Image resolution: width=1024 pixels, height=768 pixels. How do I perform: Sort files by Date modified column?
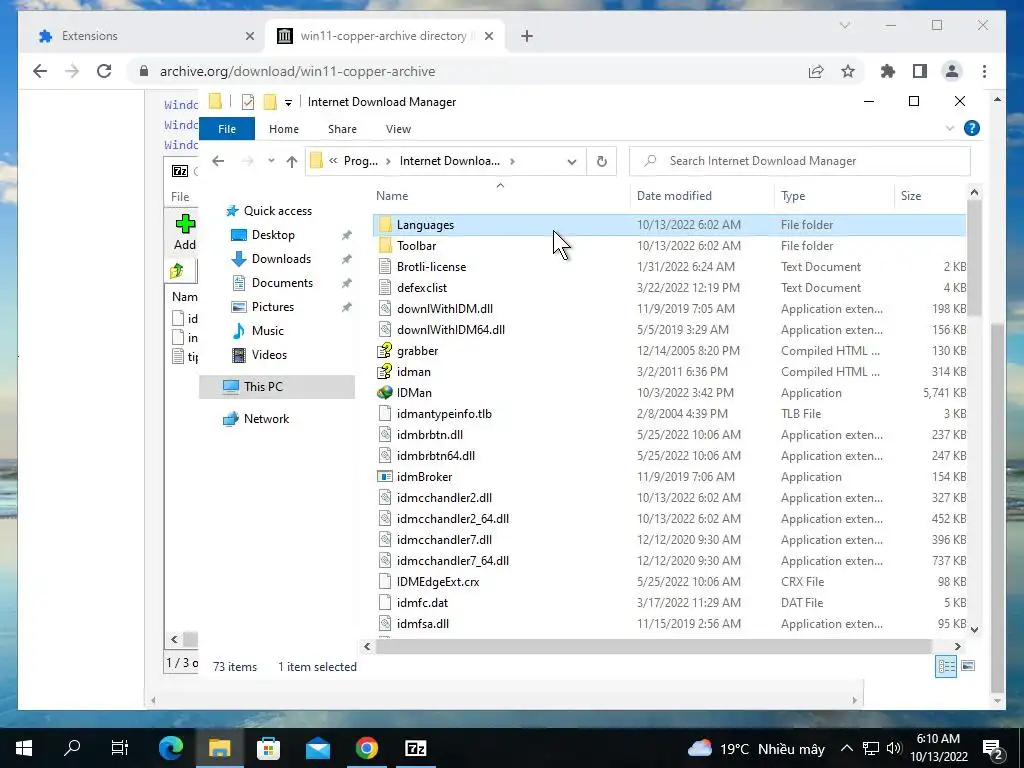tap(703, 195)
